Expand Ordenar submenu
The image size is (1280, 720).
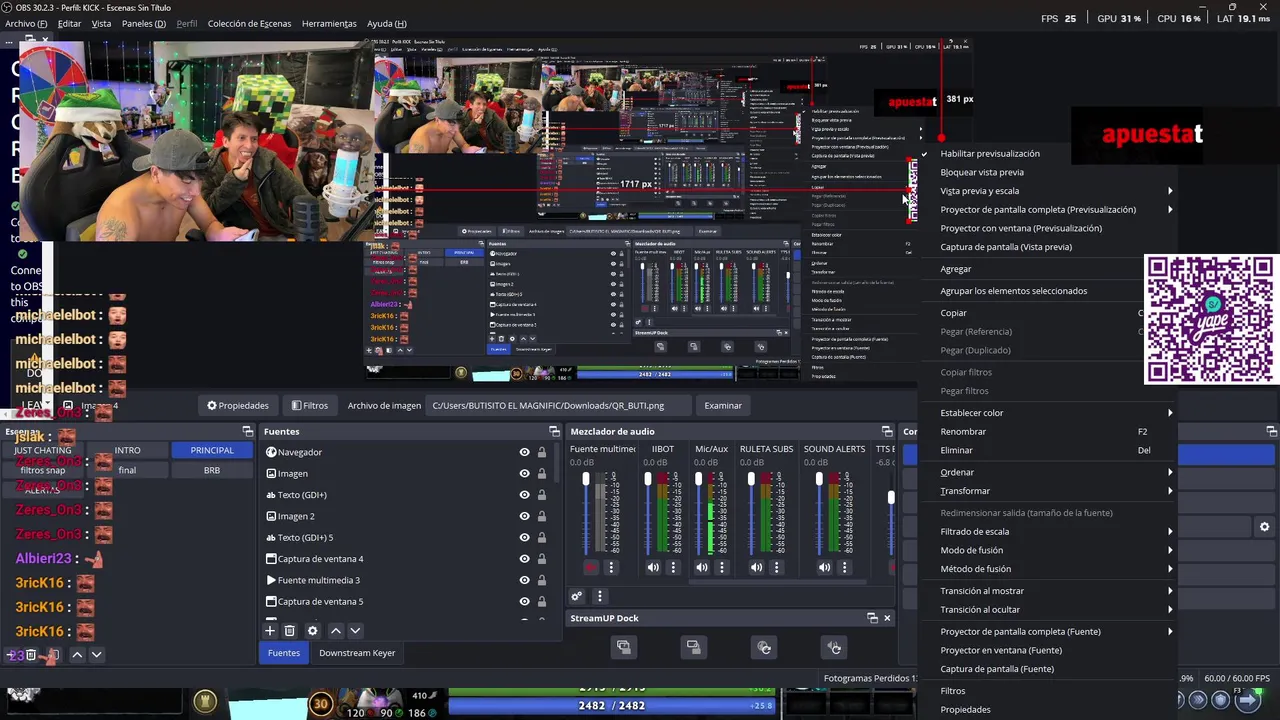pyautogui.click(x=1048, y=472)
